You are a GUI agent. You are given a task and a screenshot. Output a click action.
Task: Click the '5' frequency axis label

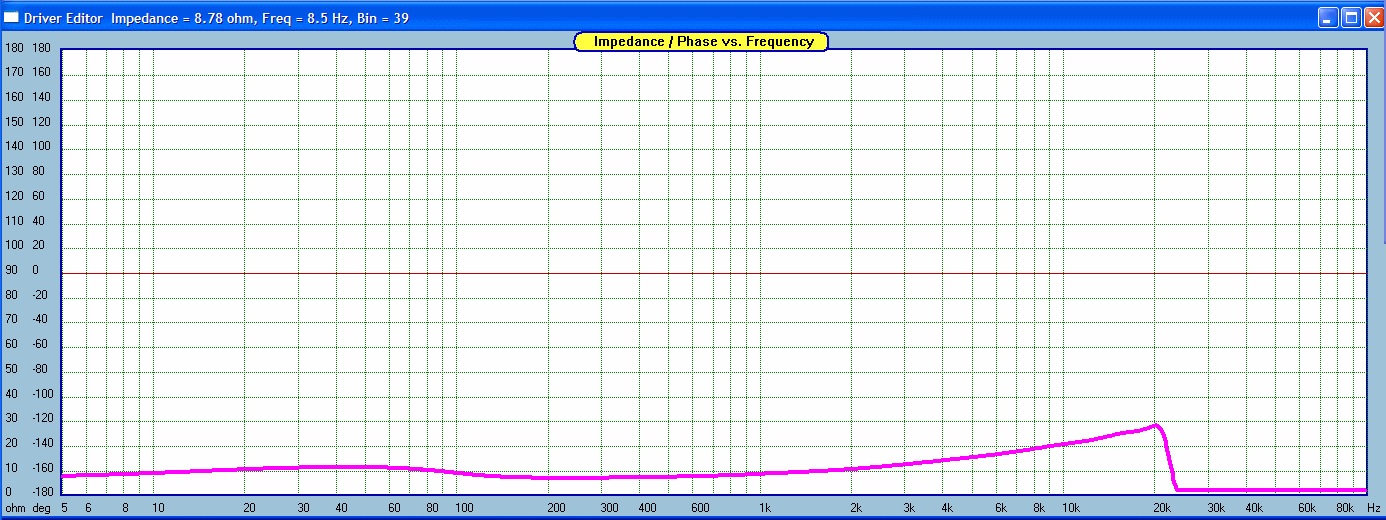[64, 508]
